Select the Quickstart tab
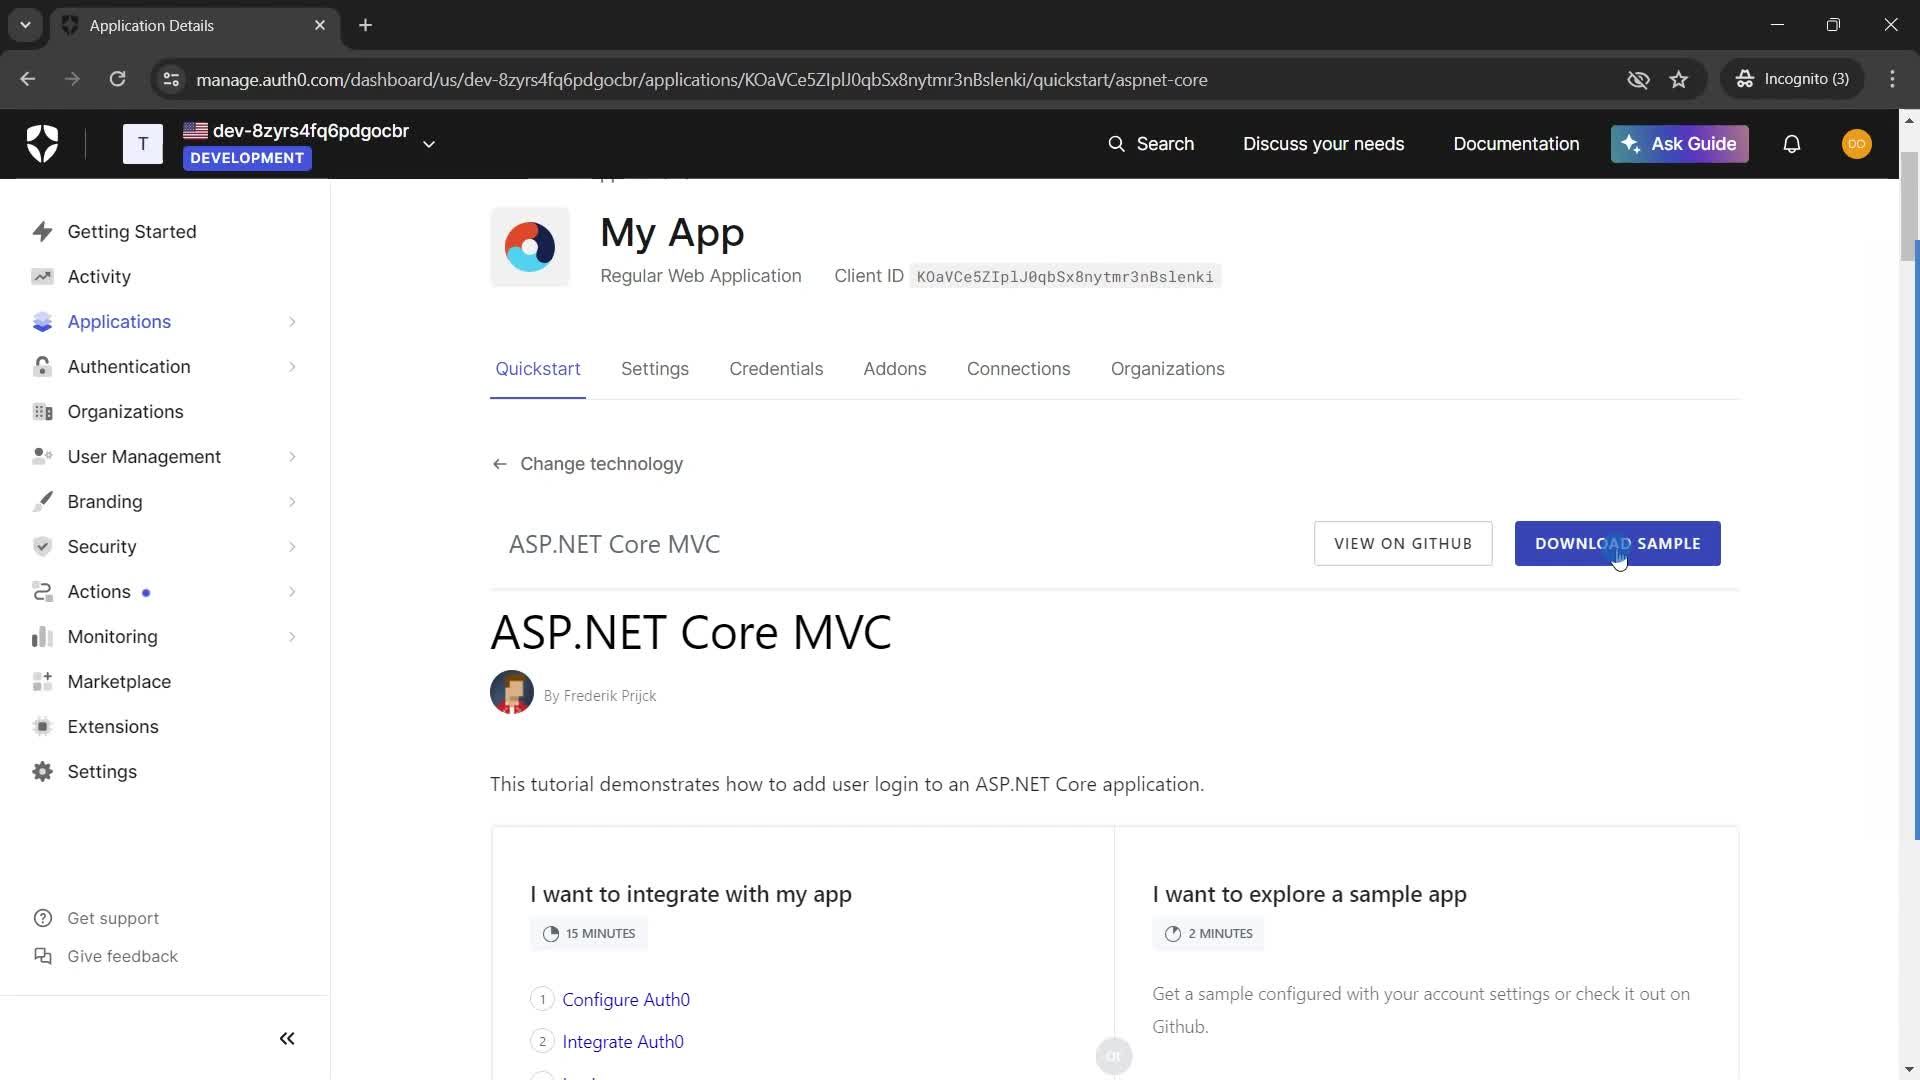The image size is (1920, 1080). pyautogui.click(x=538, y=369)
